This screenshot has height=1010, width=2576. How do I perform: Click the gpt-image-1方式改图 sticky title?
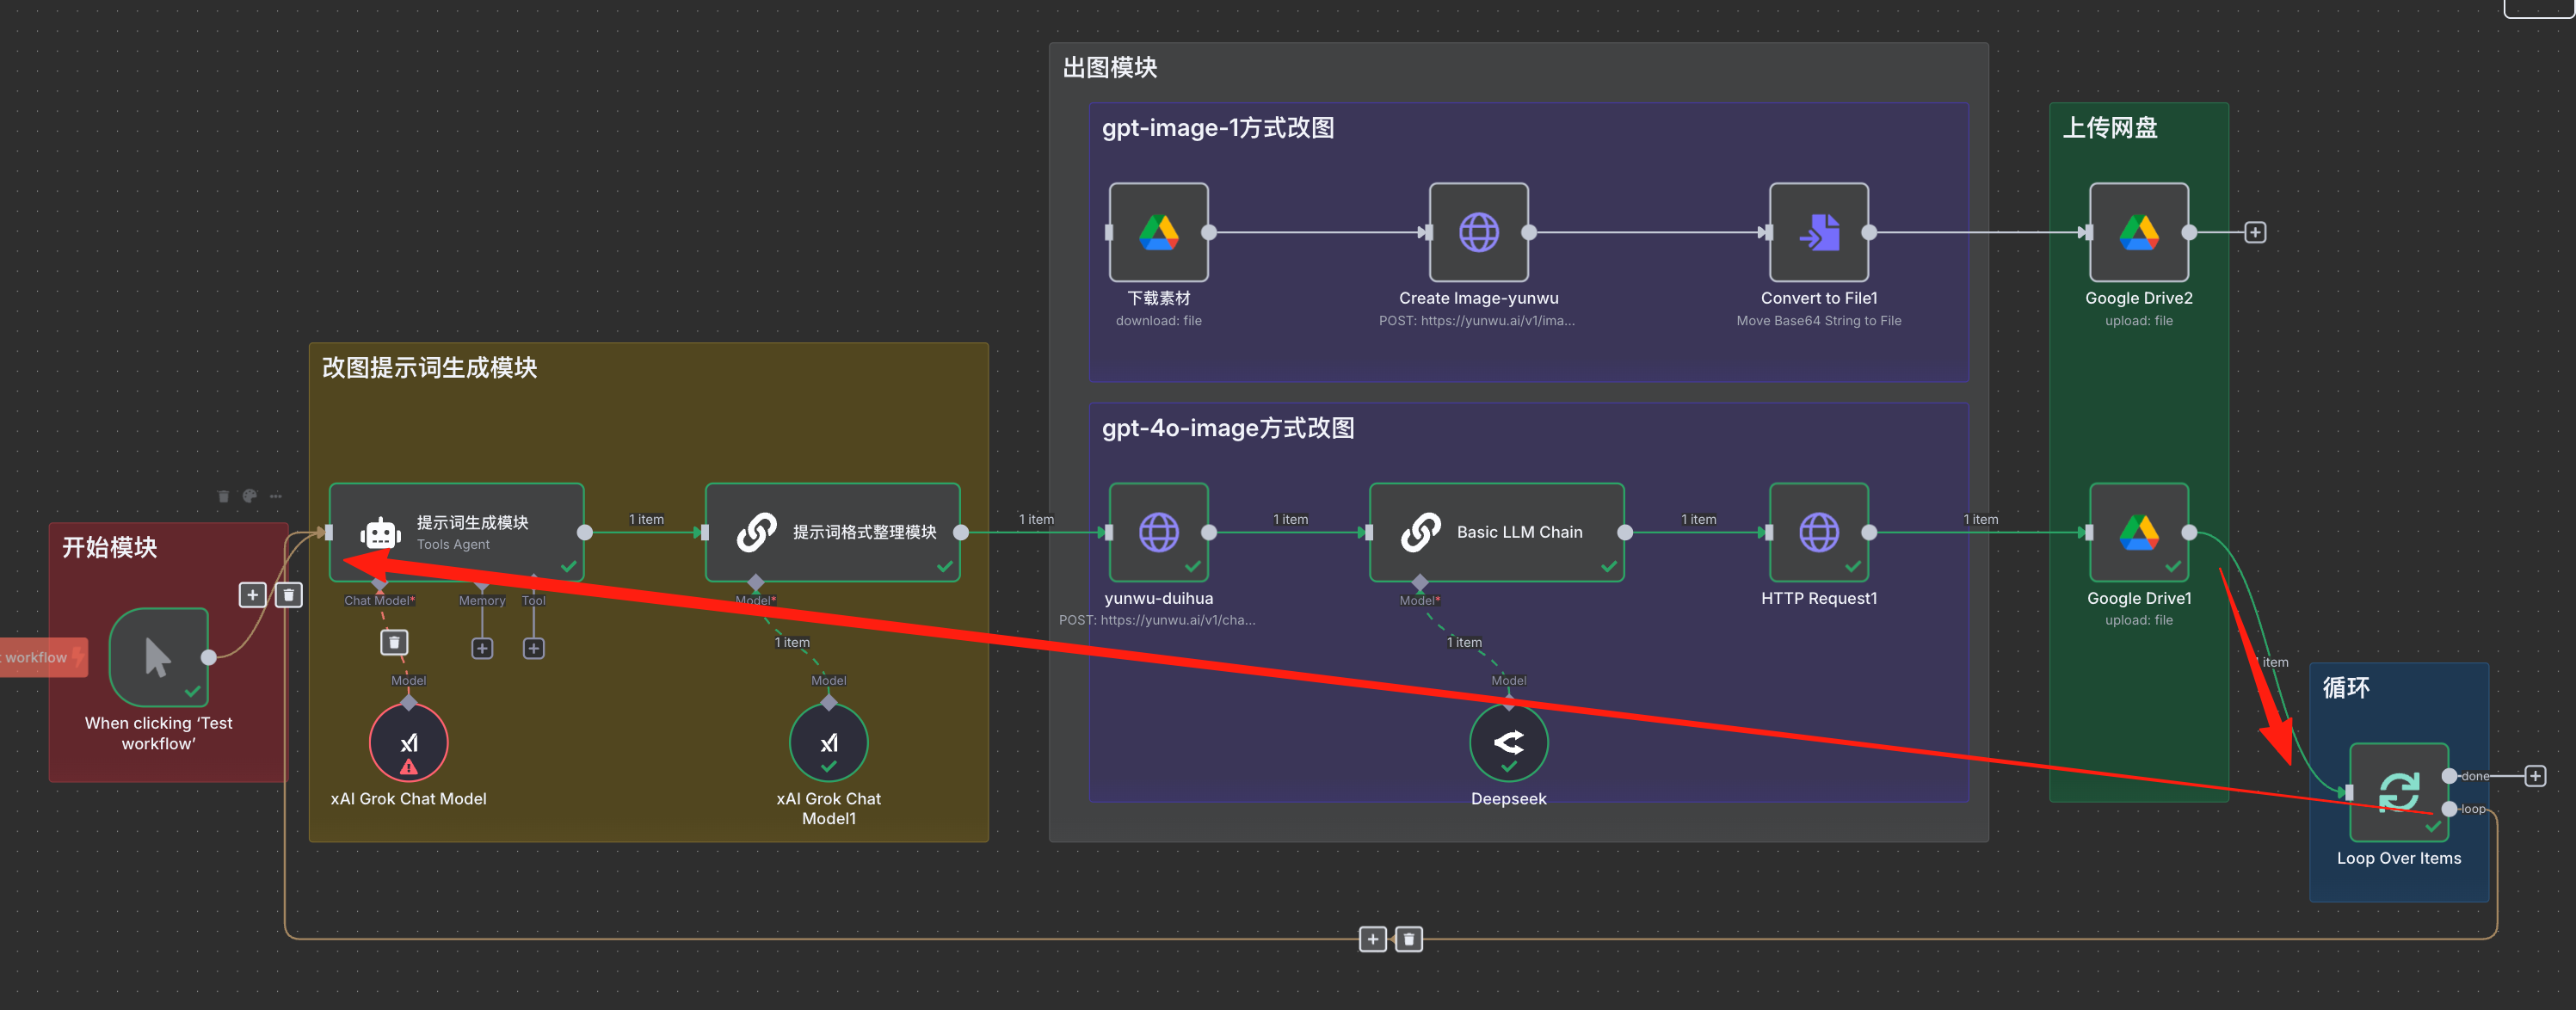click(x=1217, y=127)
